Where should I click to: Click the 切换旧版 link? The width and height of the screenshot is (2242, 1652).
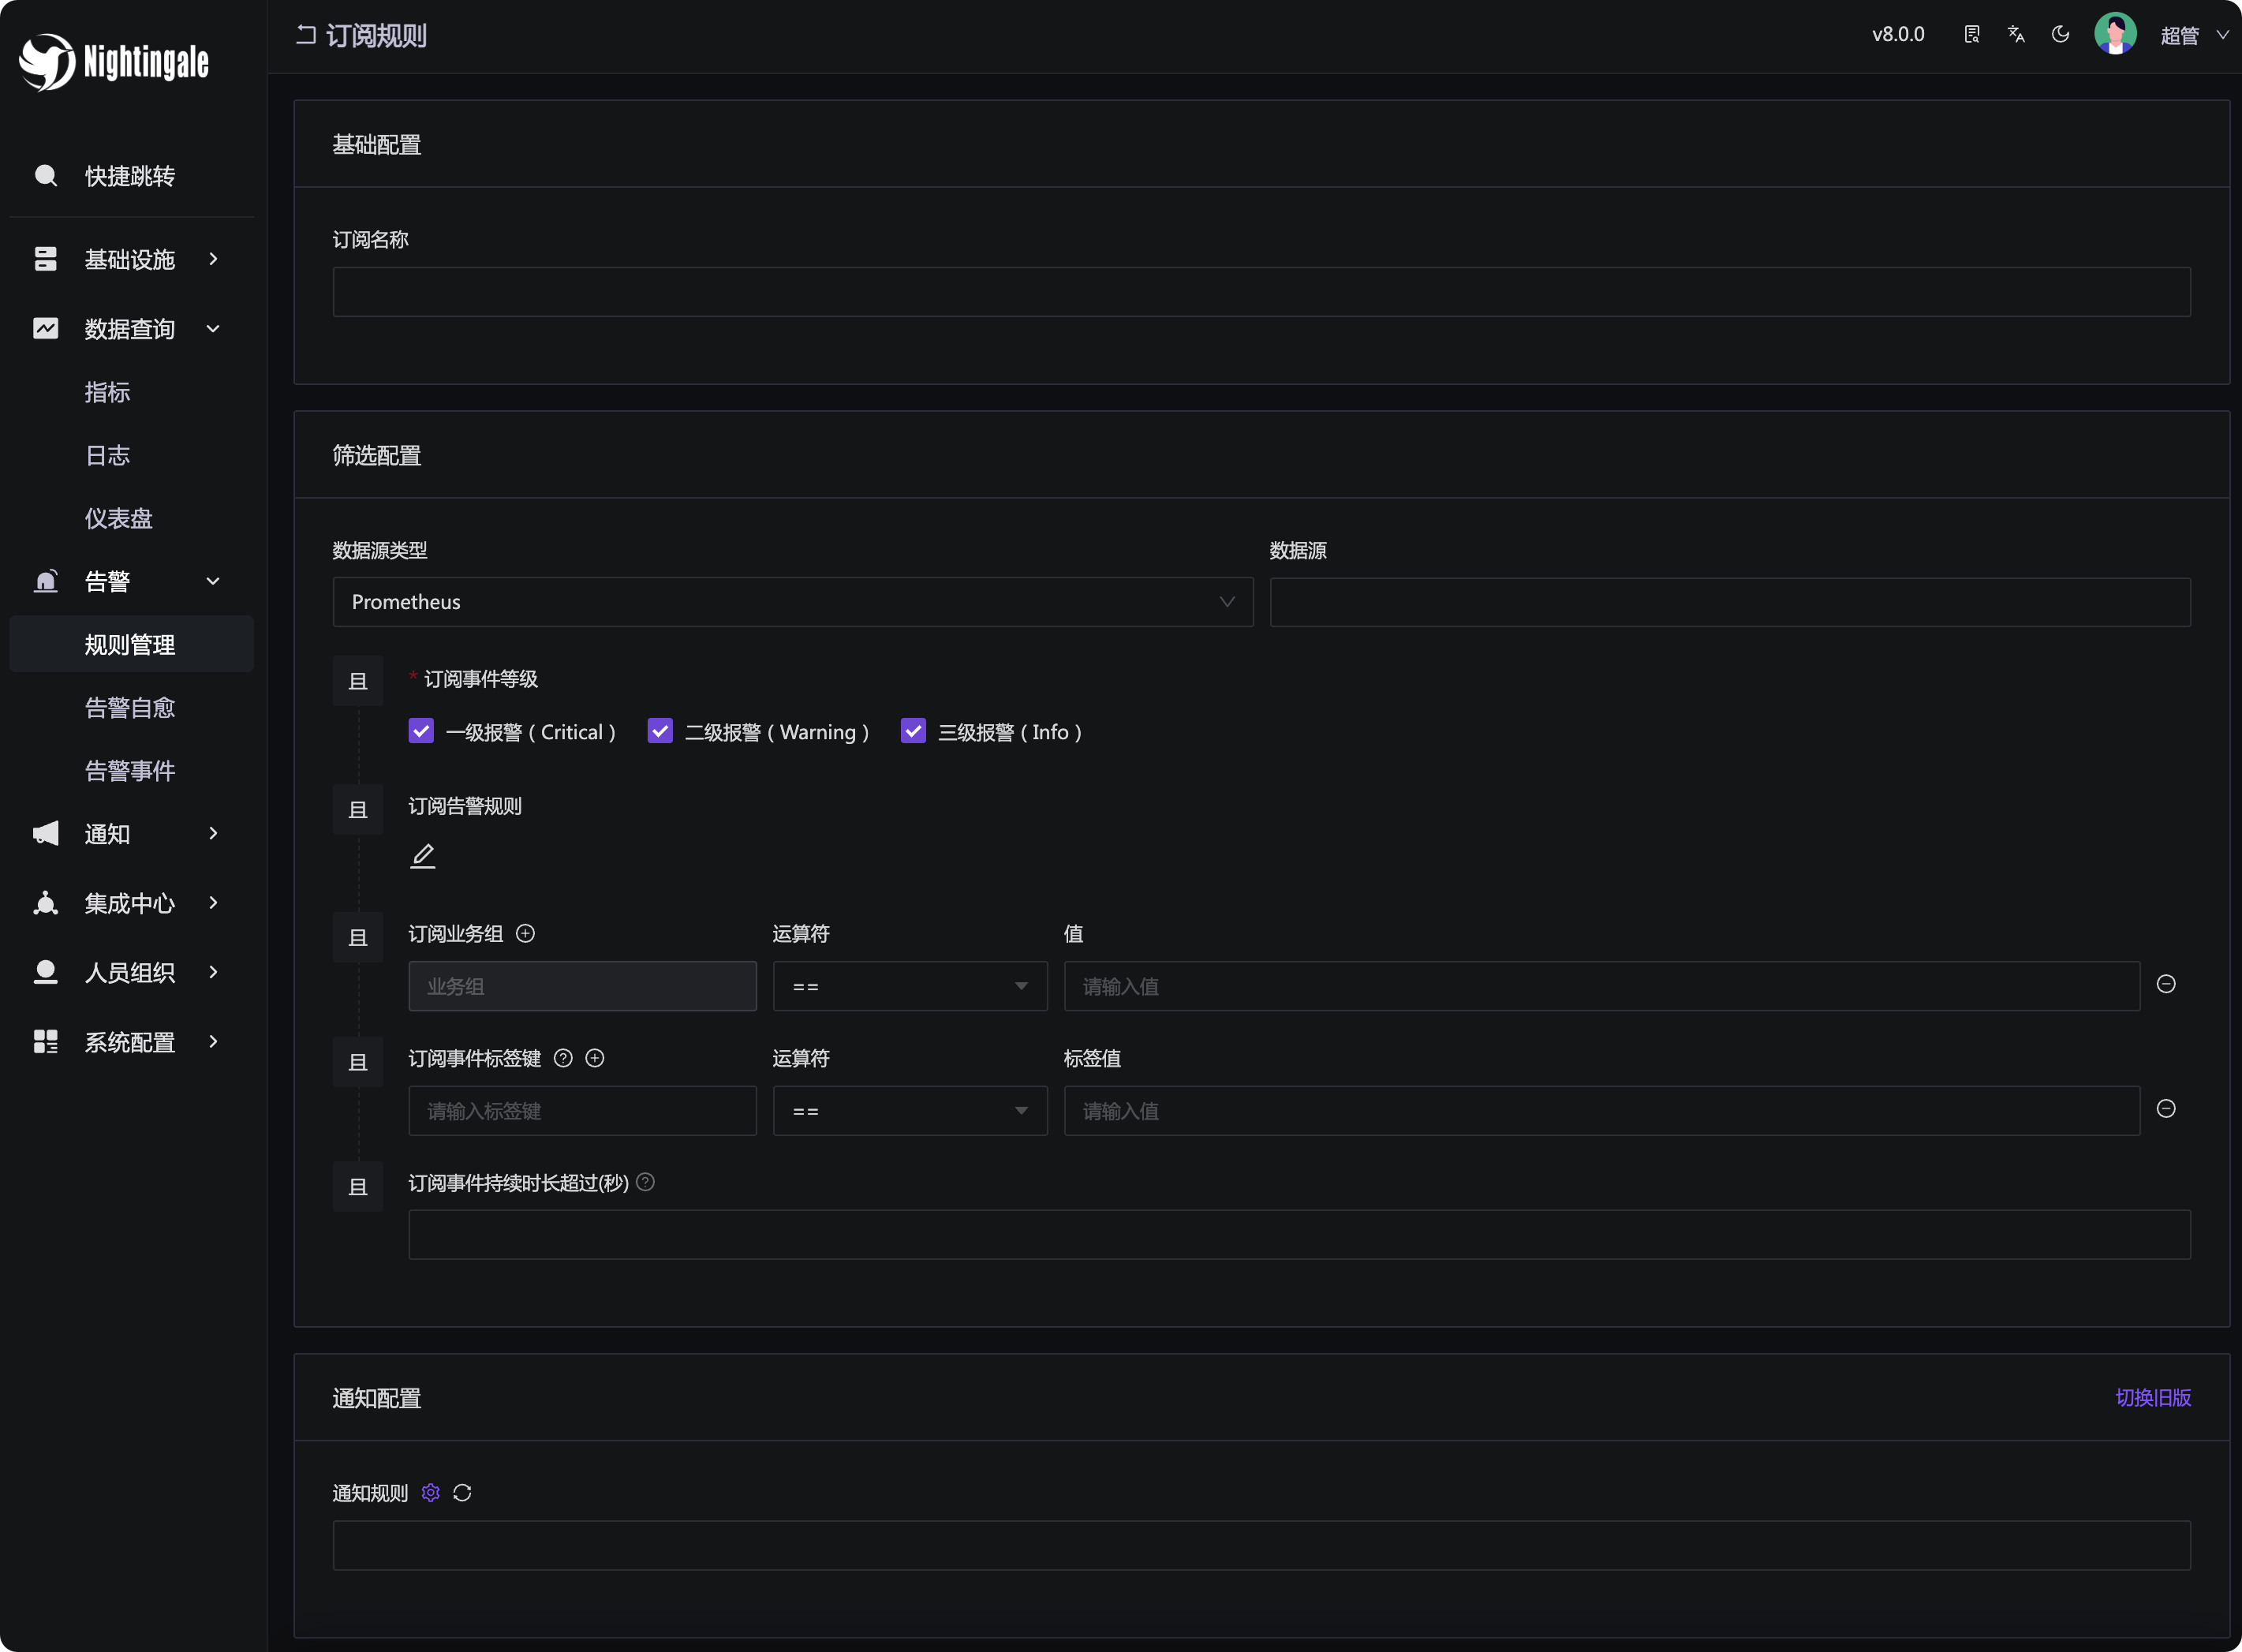click(x=2152, y=1398)
